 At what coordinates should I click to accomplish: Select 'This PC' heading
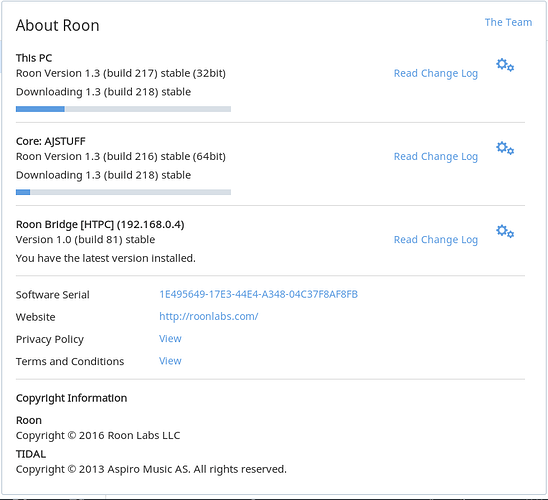[34, 58]
